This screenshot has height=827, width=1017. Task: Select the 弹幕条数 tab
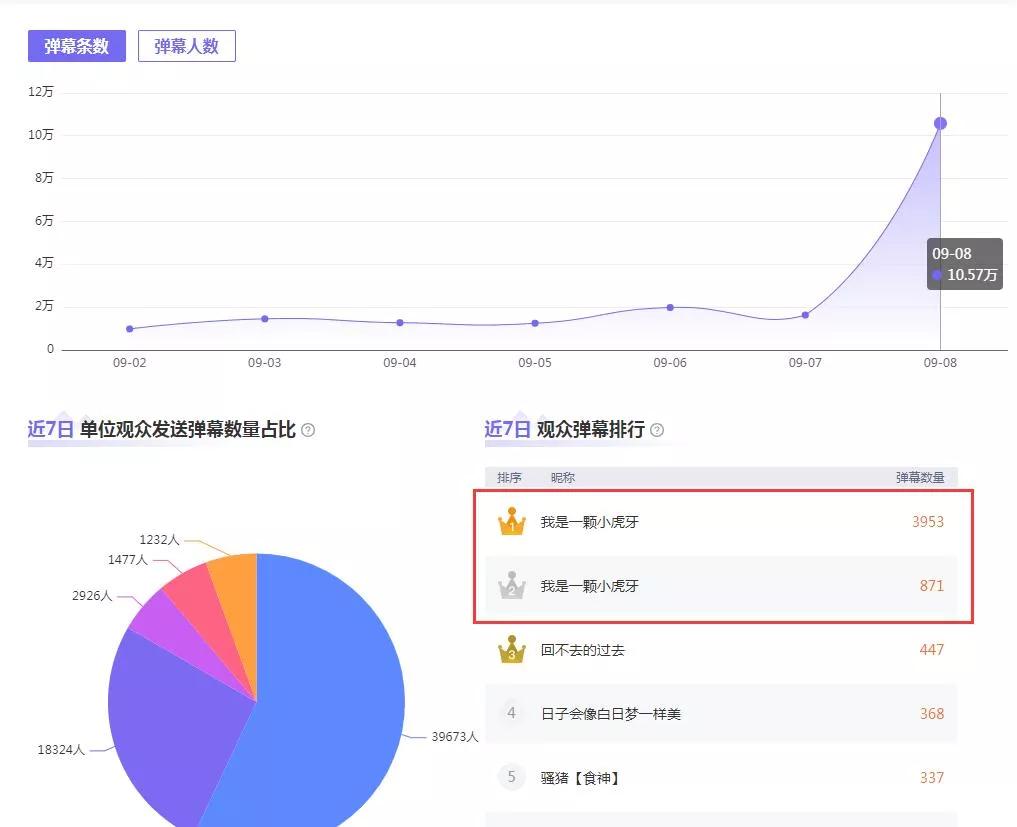coord(76,45)
